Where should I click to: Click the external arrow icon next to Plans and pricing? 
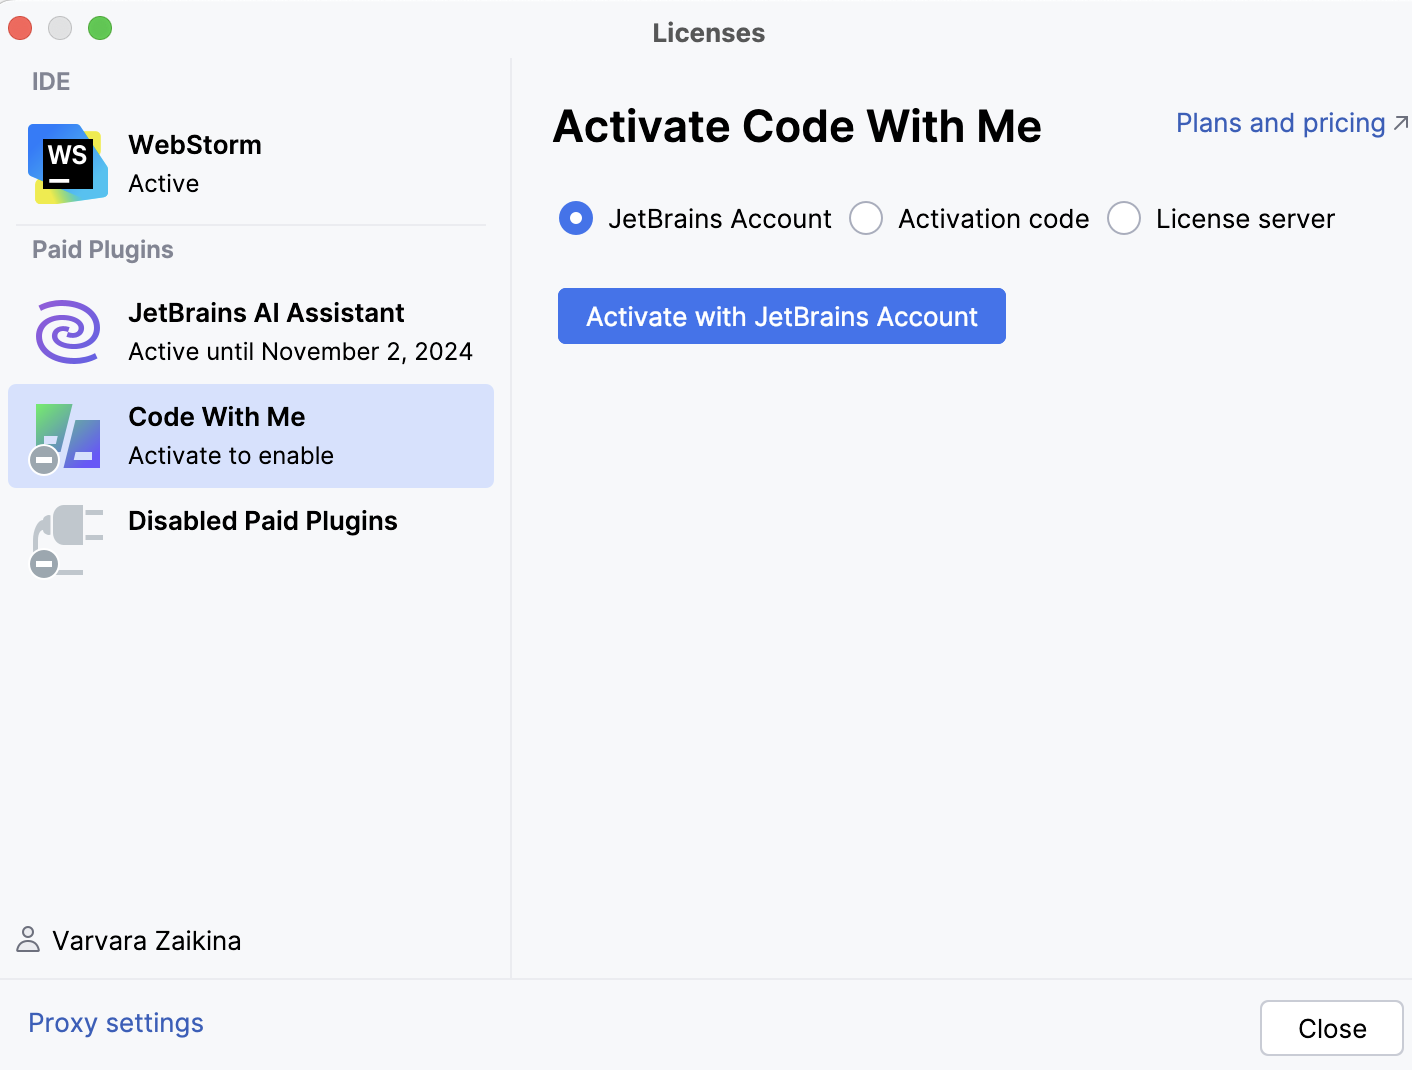tap(1401, 123)
